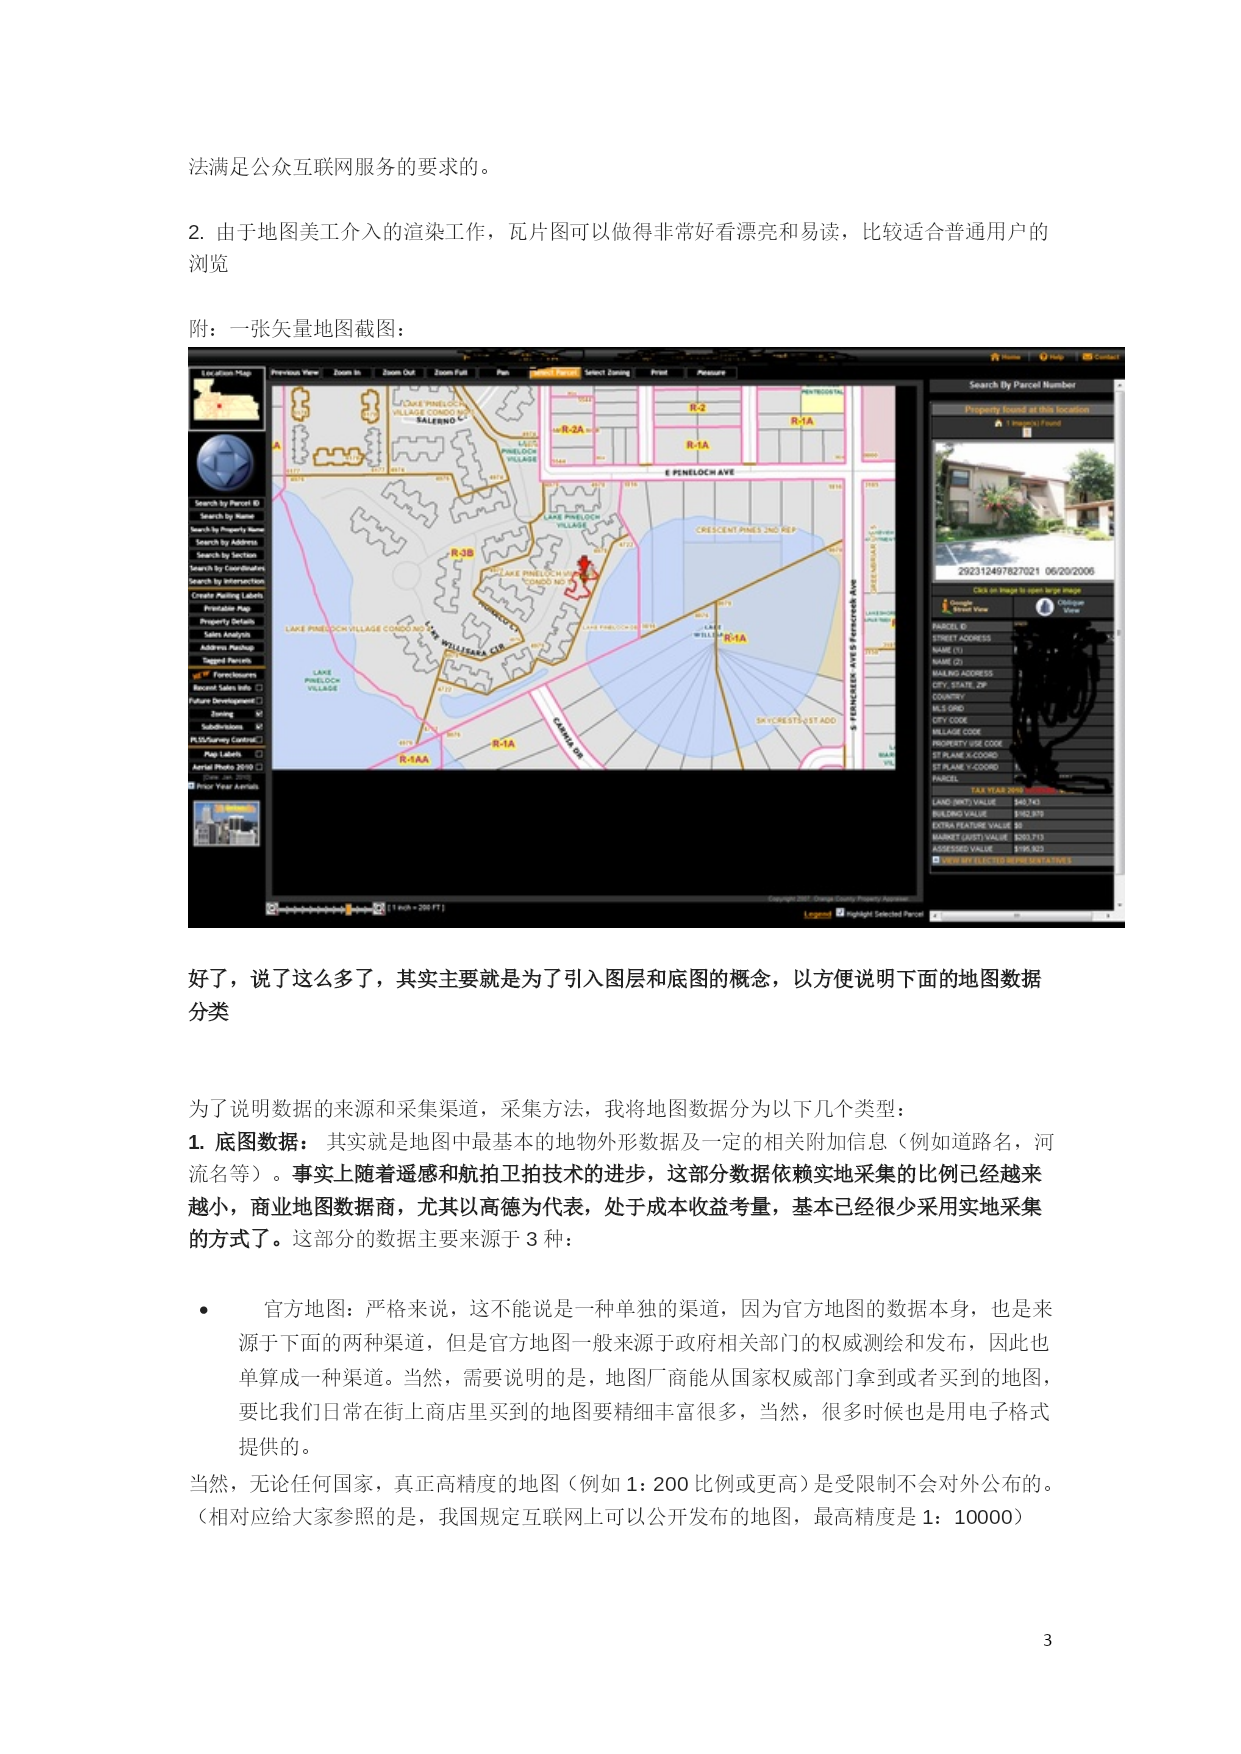The height and width of the screenshot is (1754, 1241).
Task: Open Search by Section
Action: coord(227,555)
